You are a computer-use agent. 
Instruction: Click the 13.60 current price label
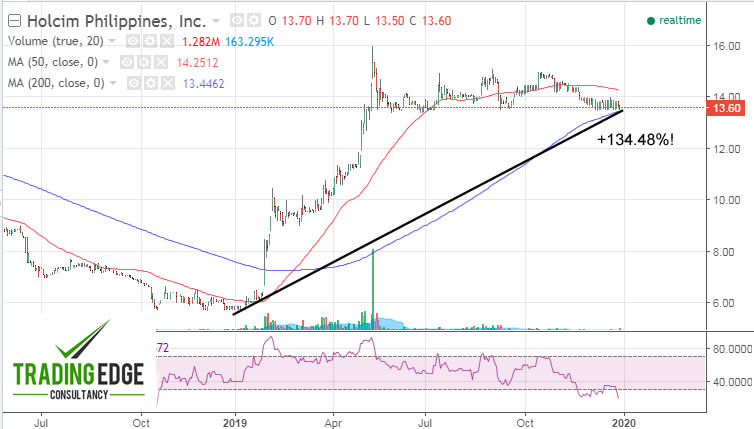click(x=726, y=108)
